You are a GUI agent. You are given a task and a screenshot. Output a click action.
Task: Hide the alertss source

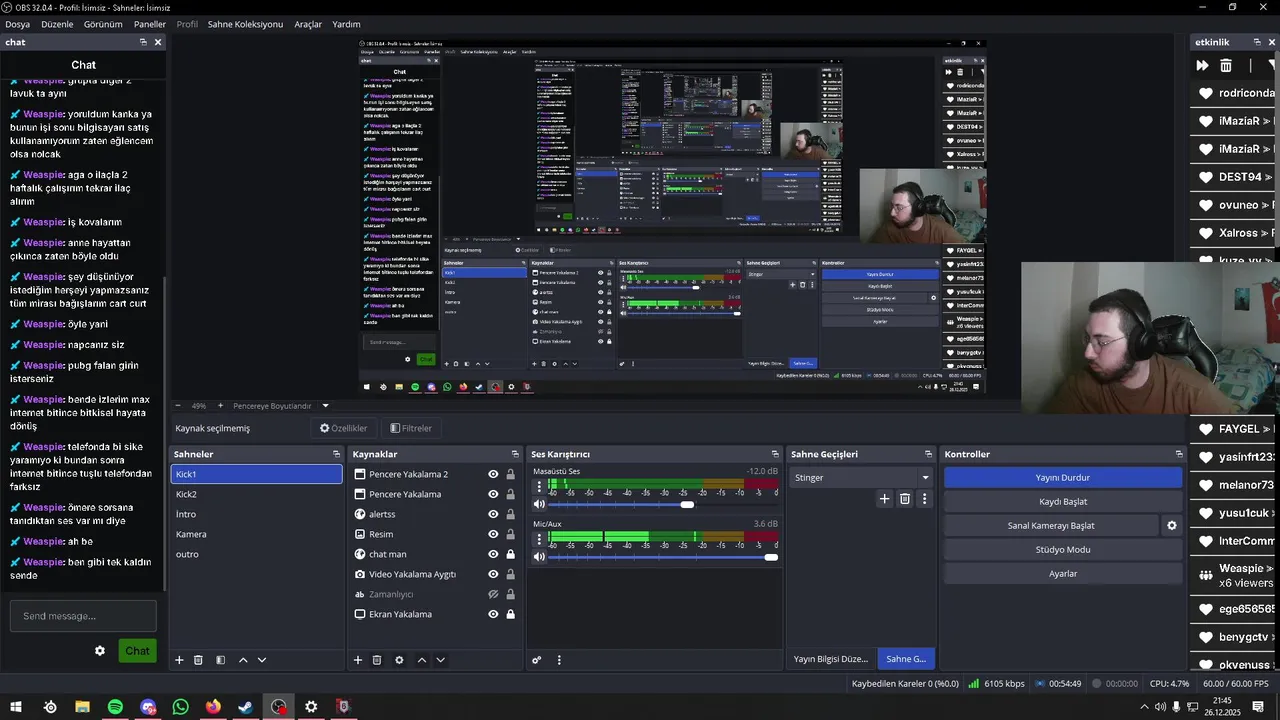click(x=493, y=514)
